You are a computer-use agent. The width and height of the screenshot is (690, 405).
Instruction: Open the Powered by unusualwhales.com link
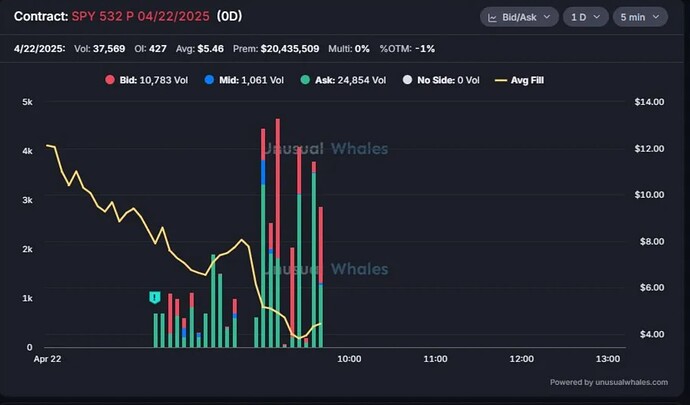614,381
